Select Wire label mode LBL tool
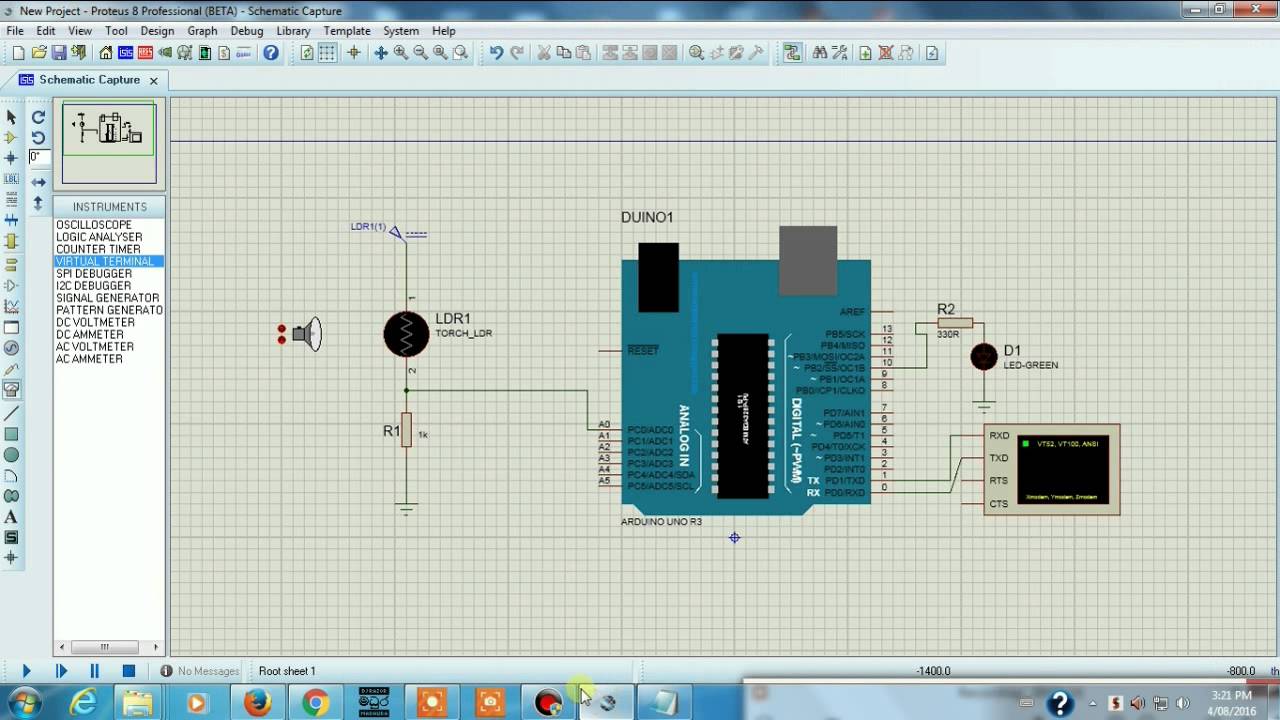 click(x=12, y=179)
